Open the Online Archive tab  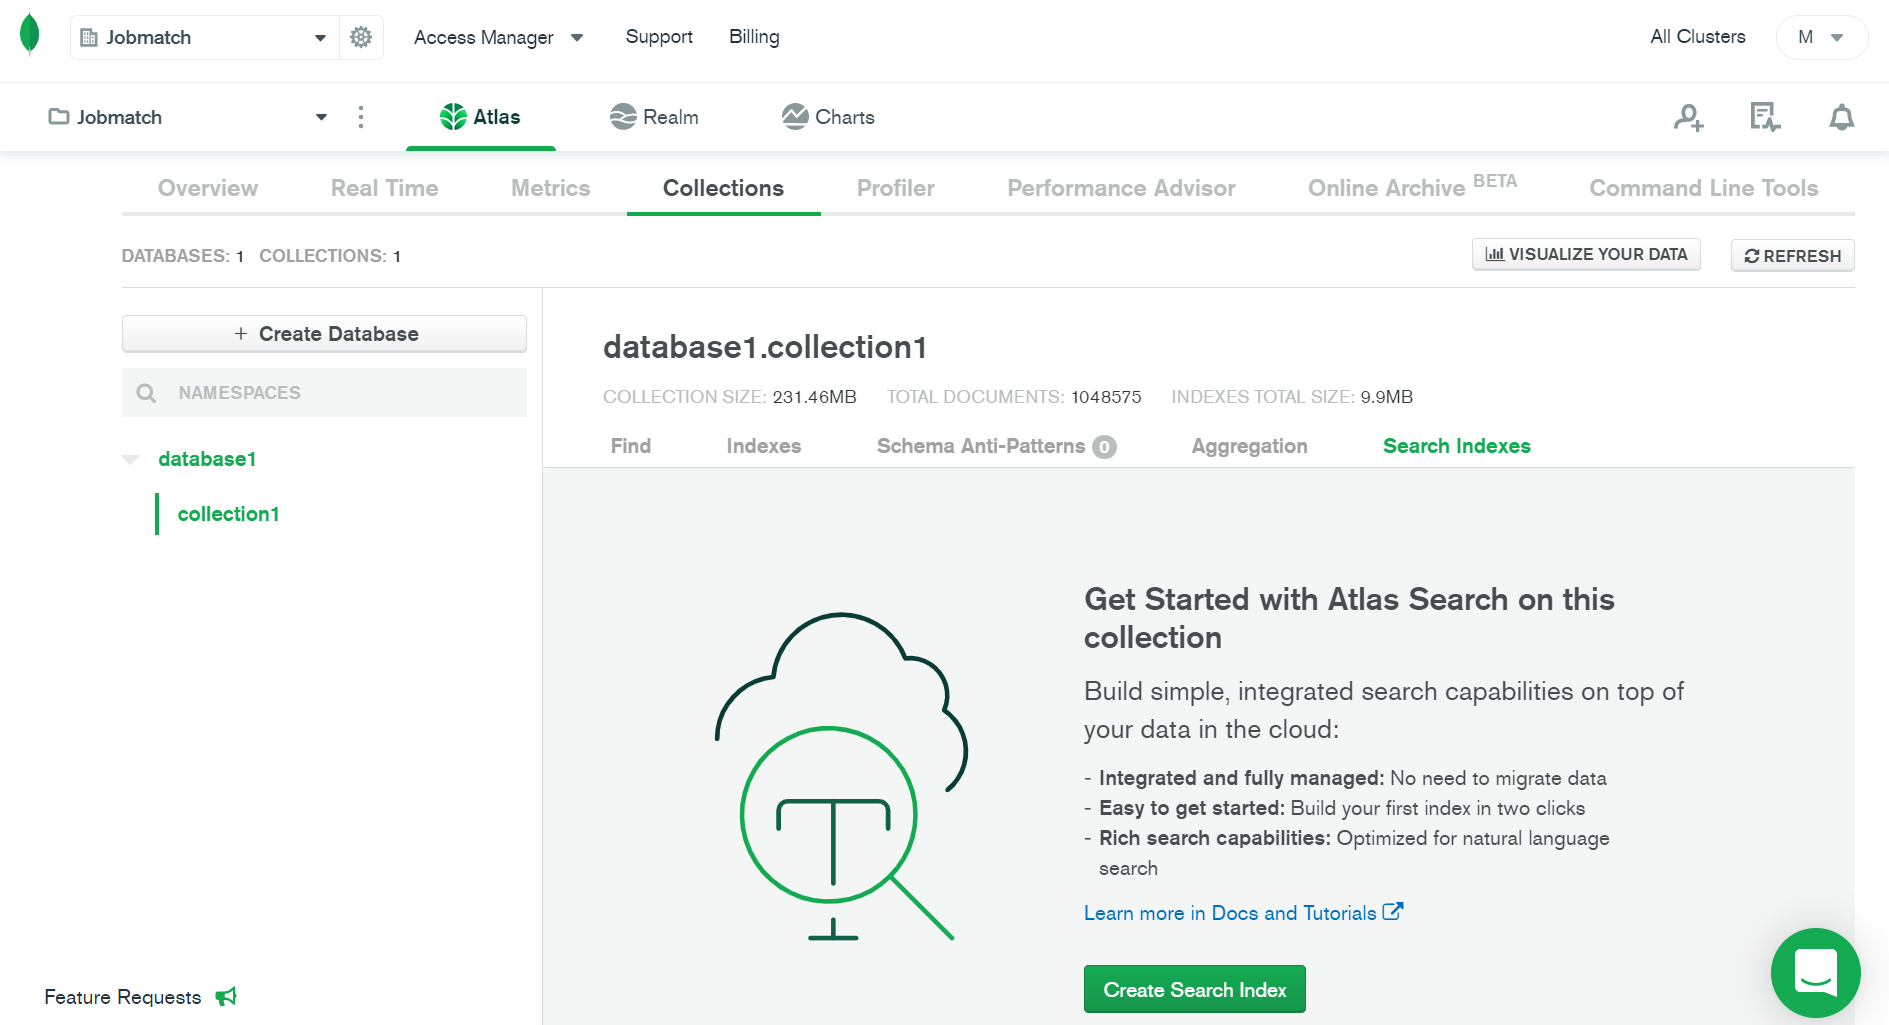[x=1412, y=188]
